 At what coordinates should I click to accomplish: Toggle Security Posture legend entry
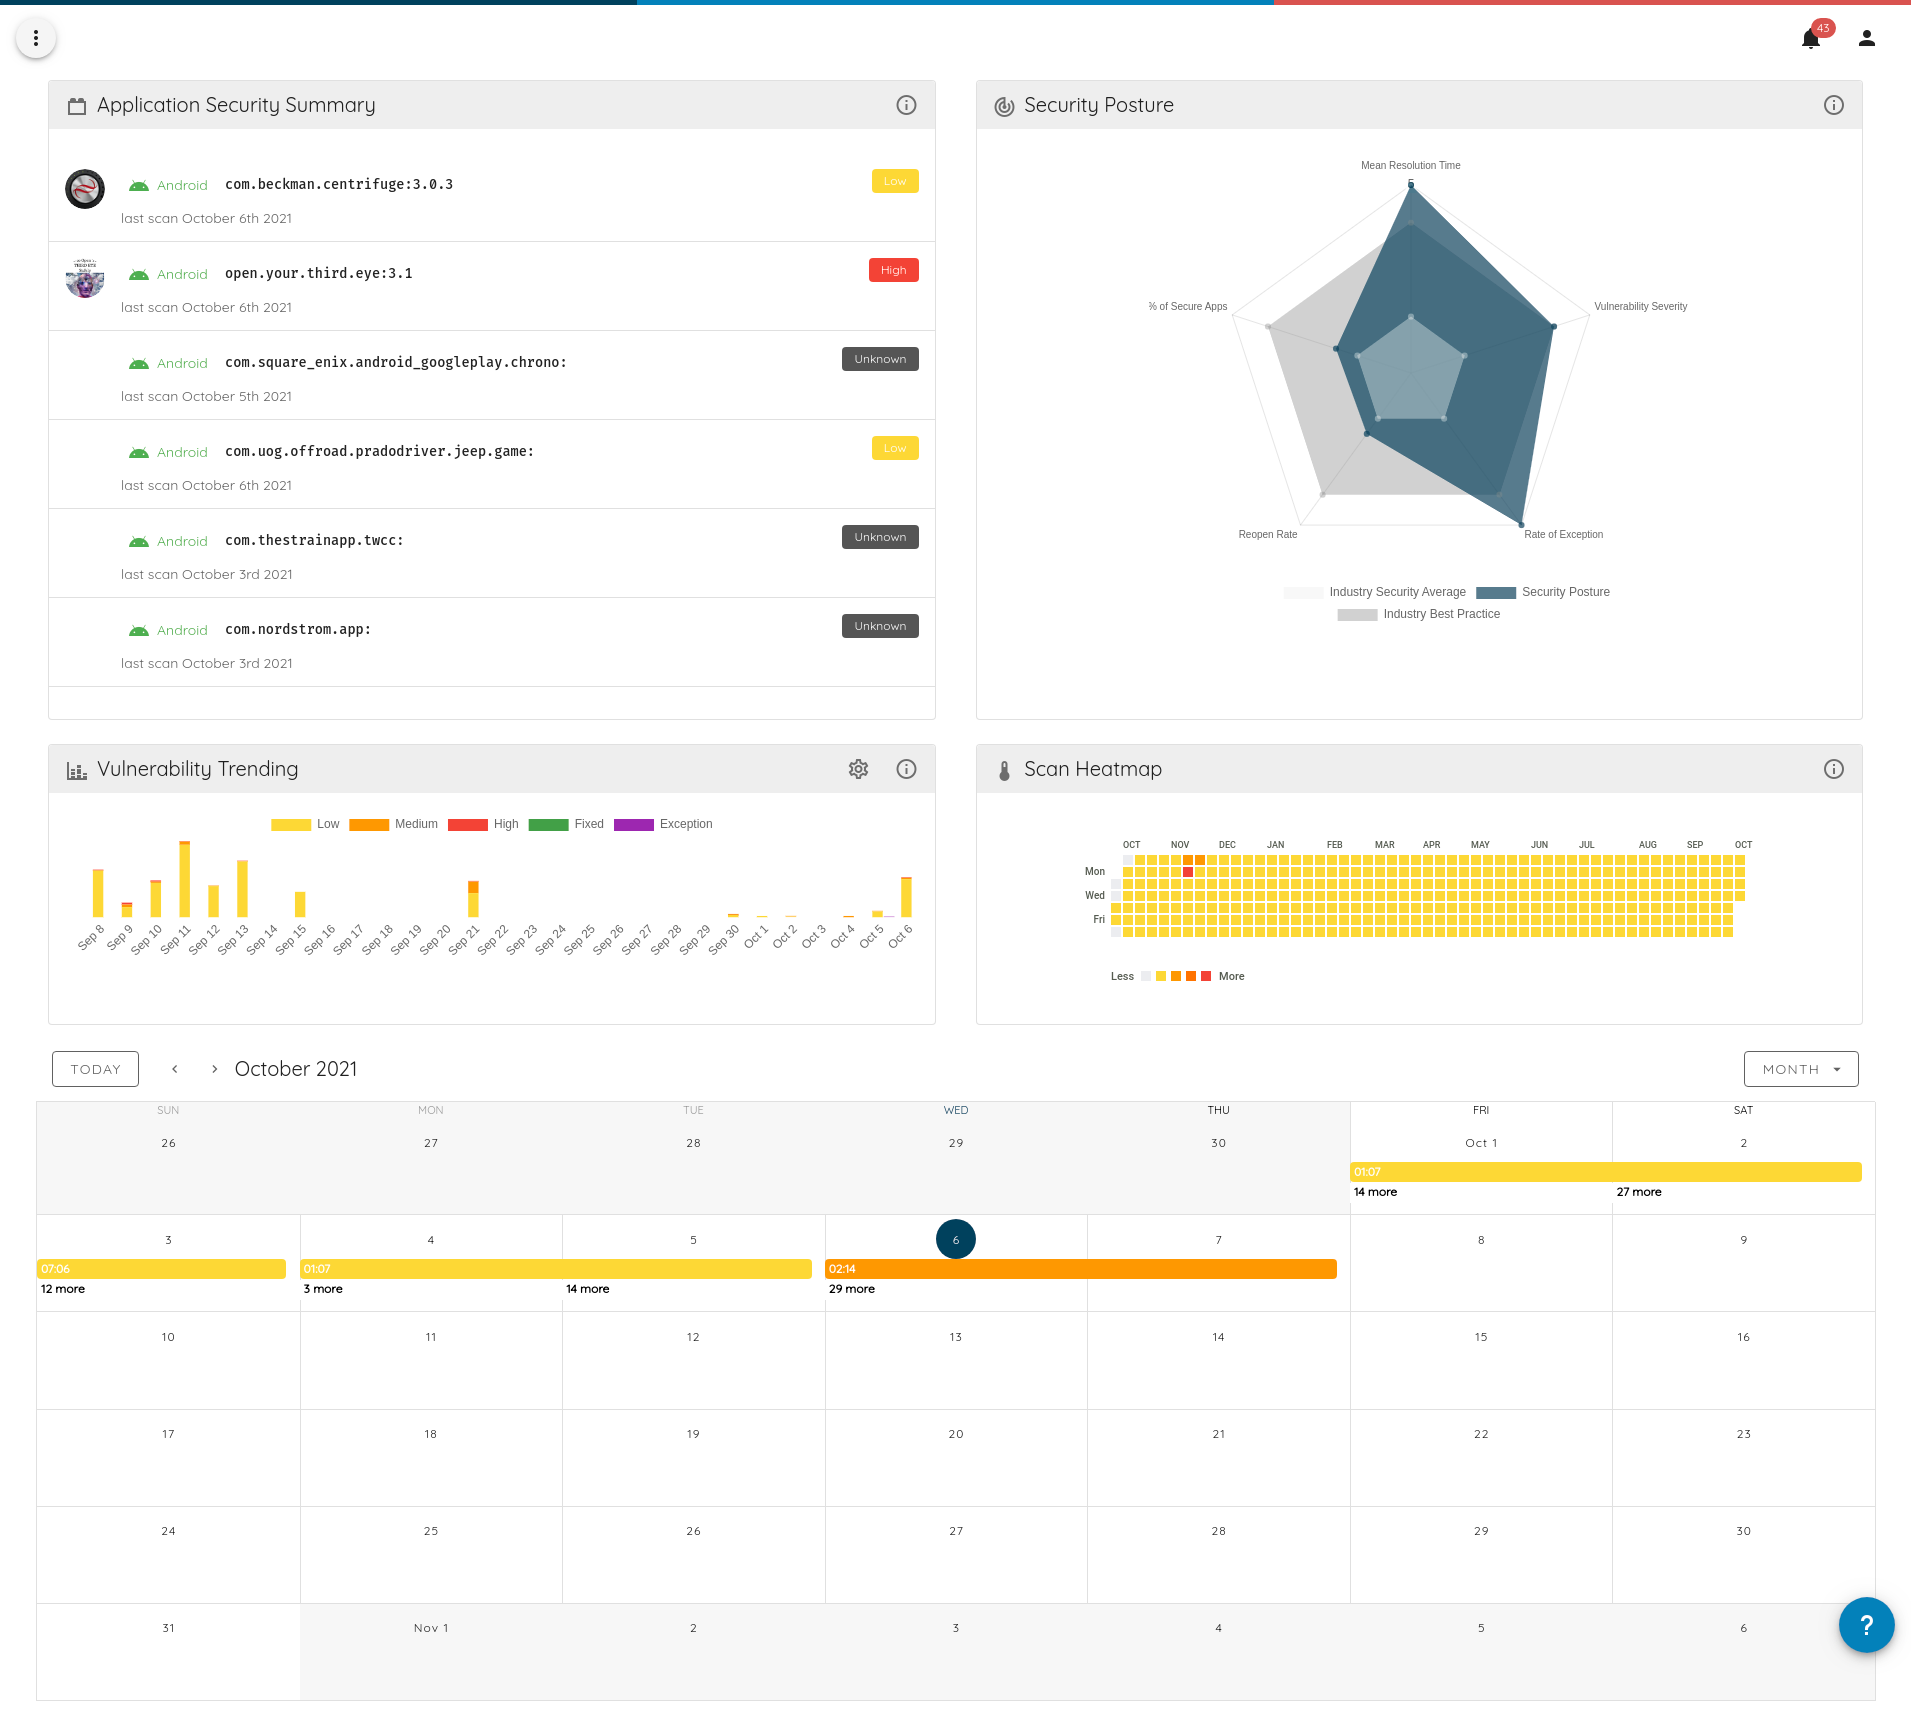pyautogui.click(x=1543, y=592)
